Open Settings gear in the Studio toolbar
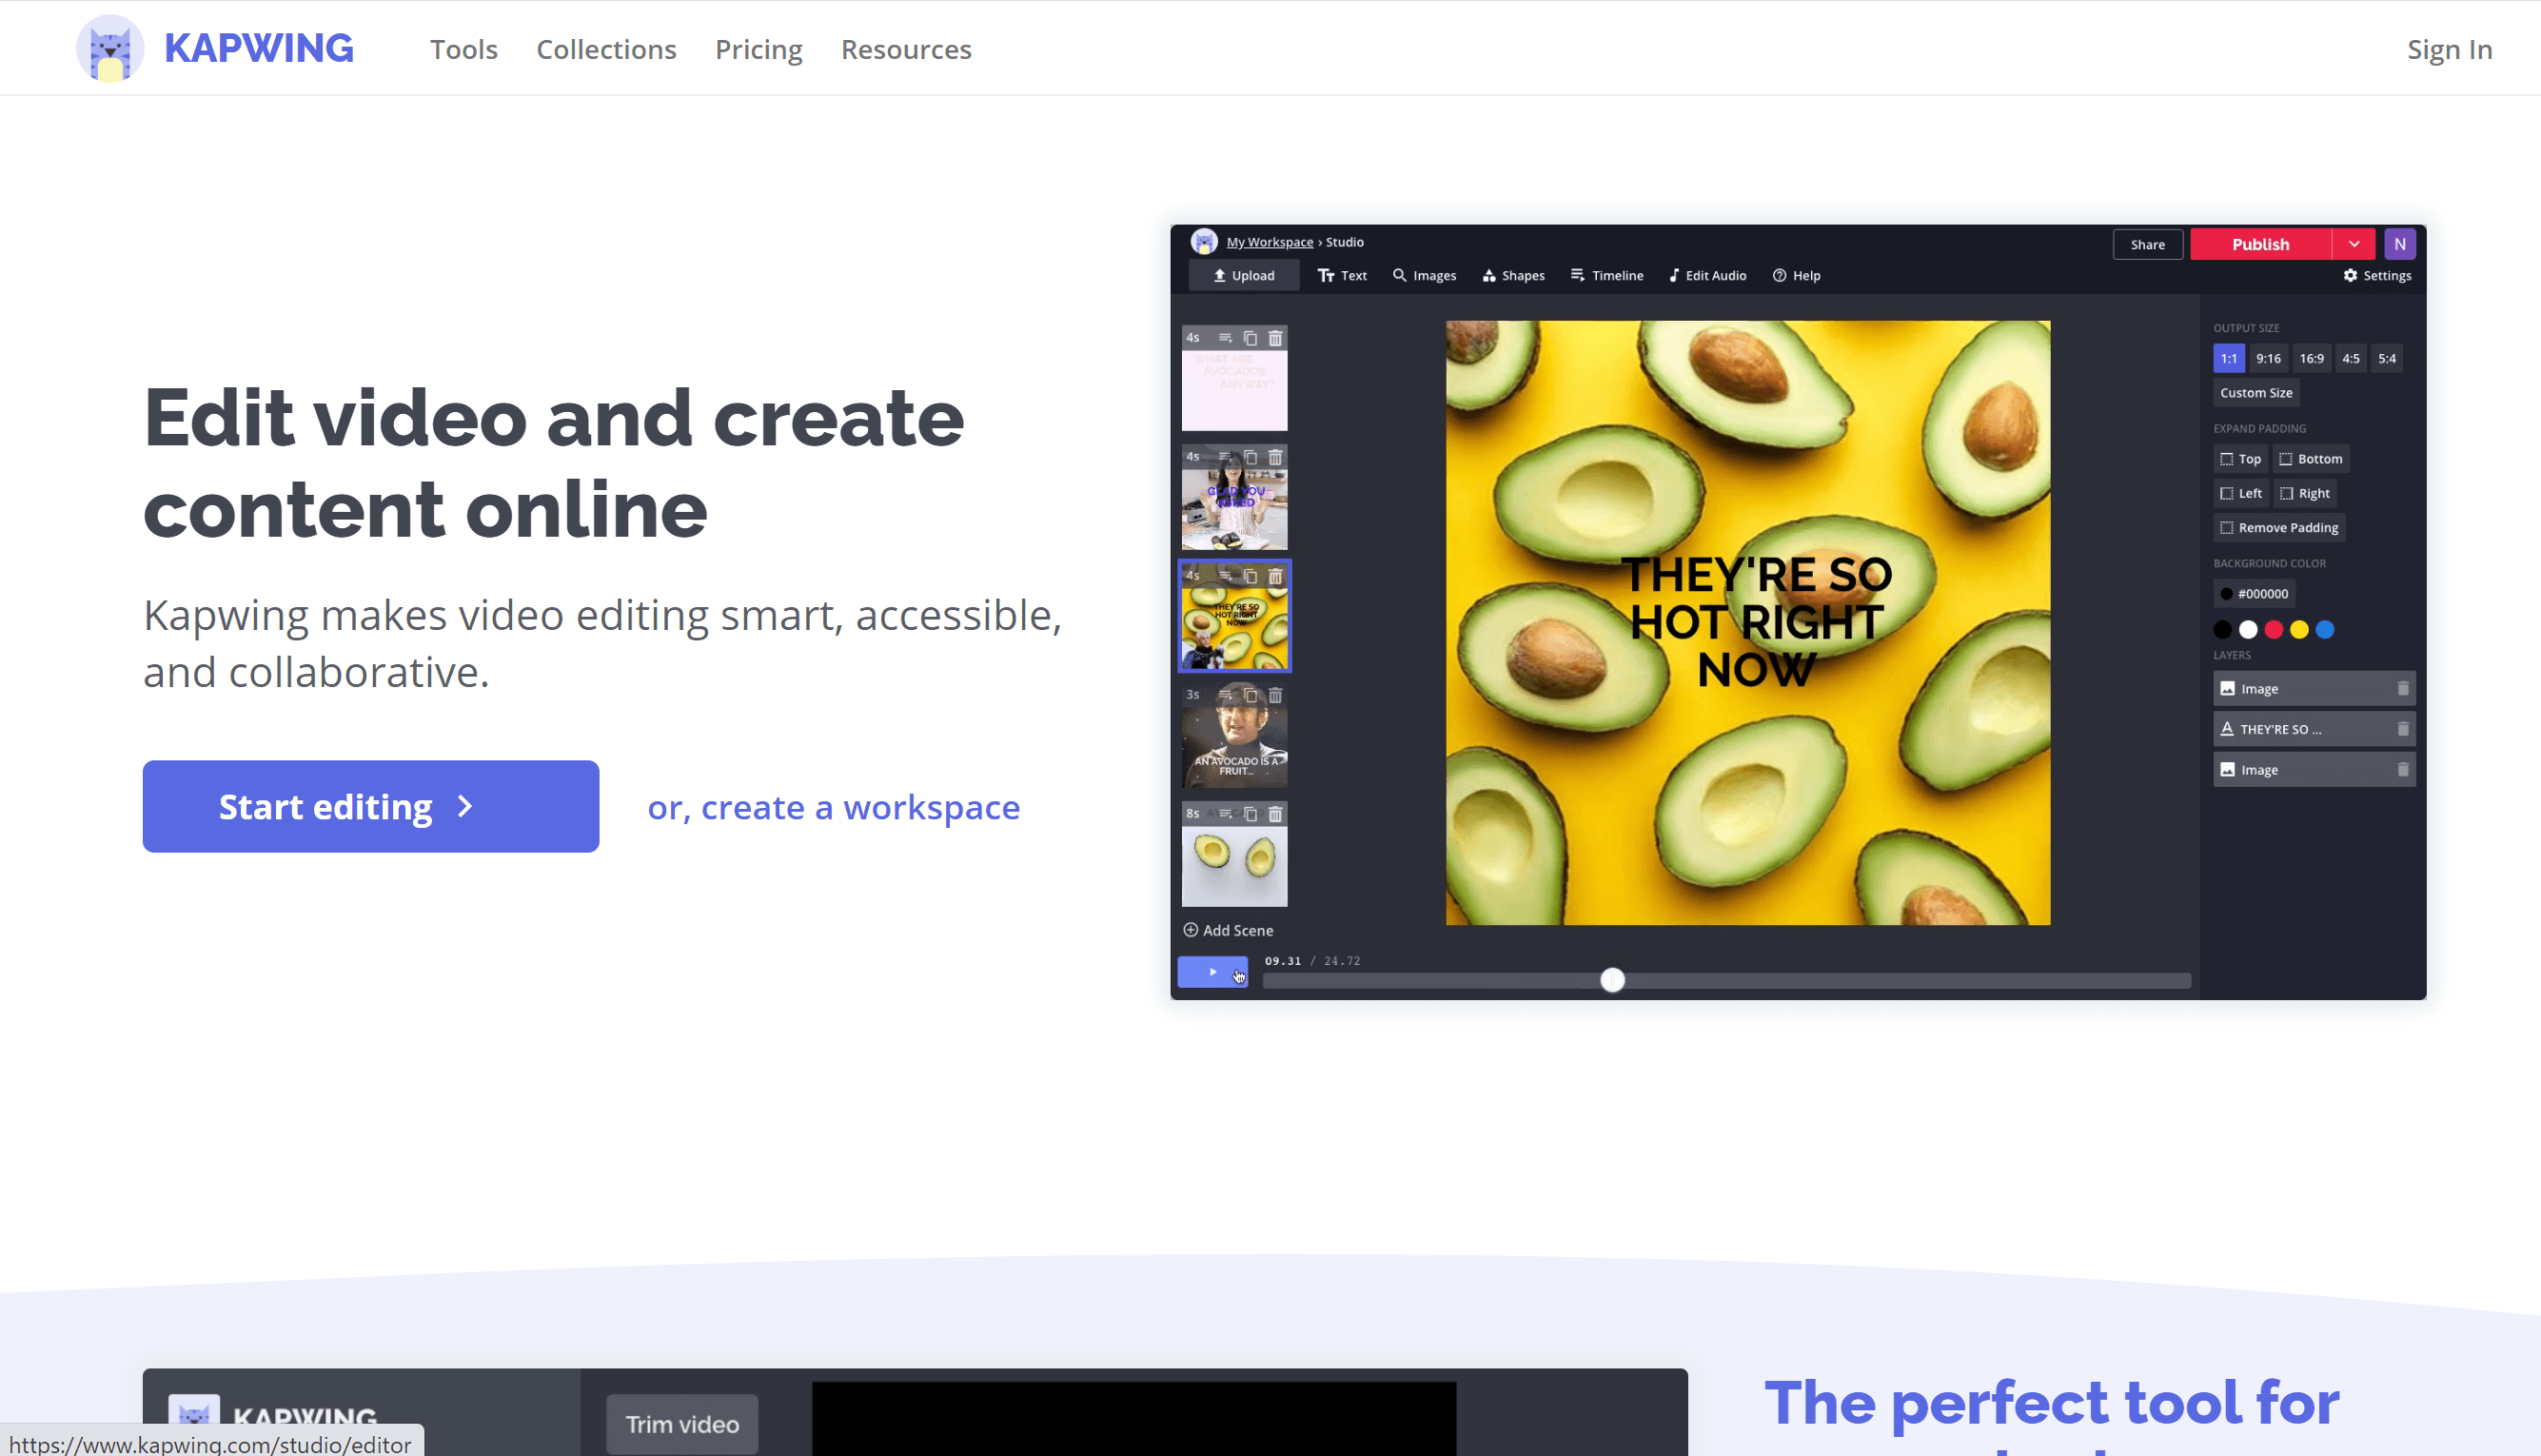This screenshot has height=1456, width=2541. (2376, 276)
